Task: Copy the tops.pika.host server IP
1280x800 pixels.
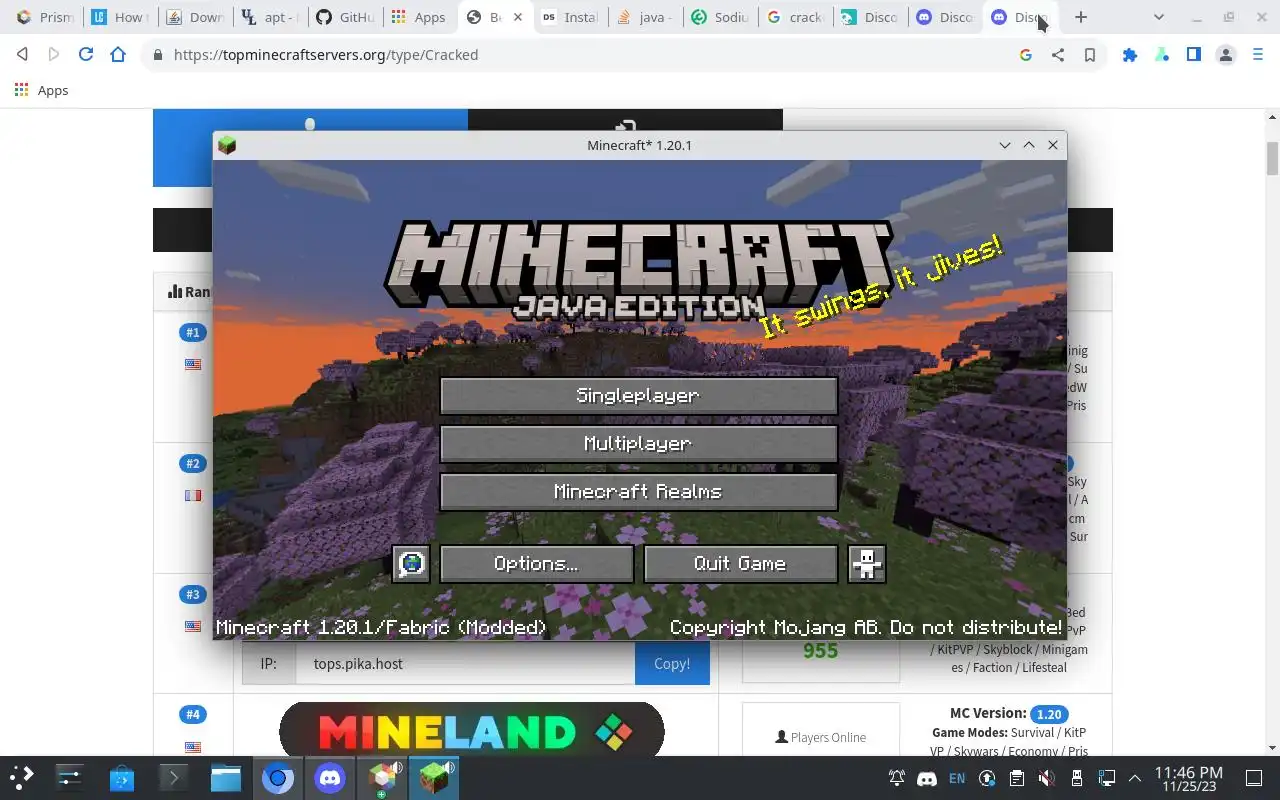Action: (672, 664)
